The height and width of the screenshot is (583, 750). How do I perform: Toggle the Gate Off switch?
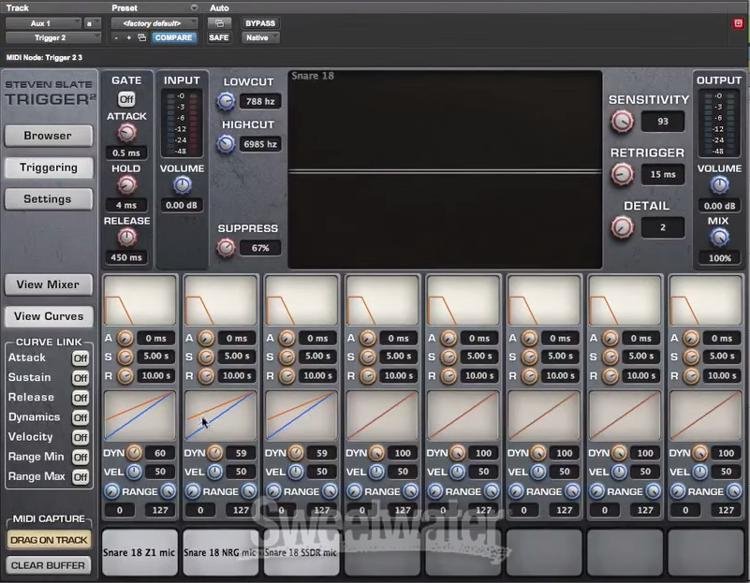coord(127,99)
